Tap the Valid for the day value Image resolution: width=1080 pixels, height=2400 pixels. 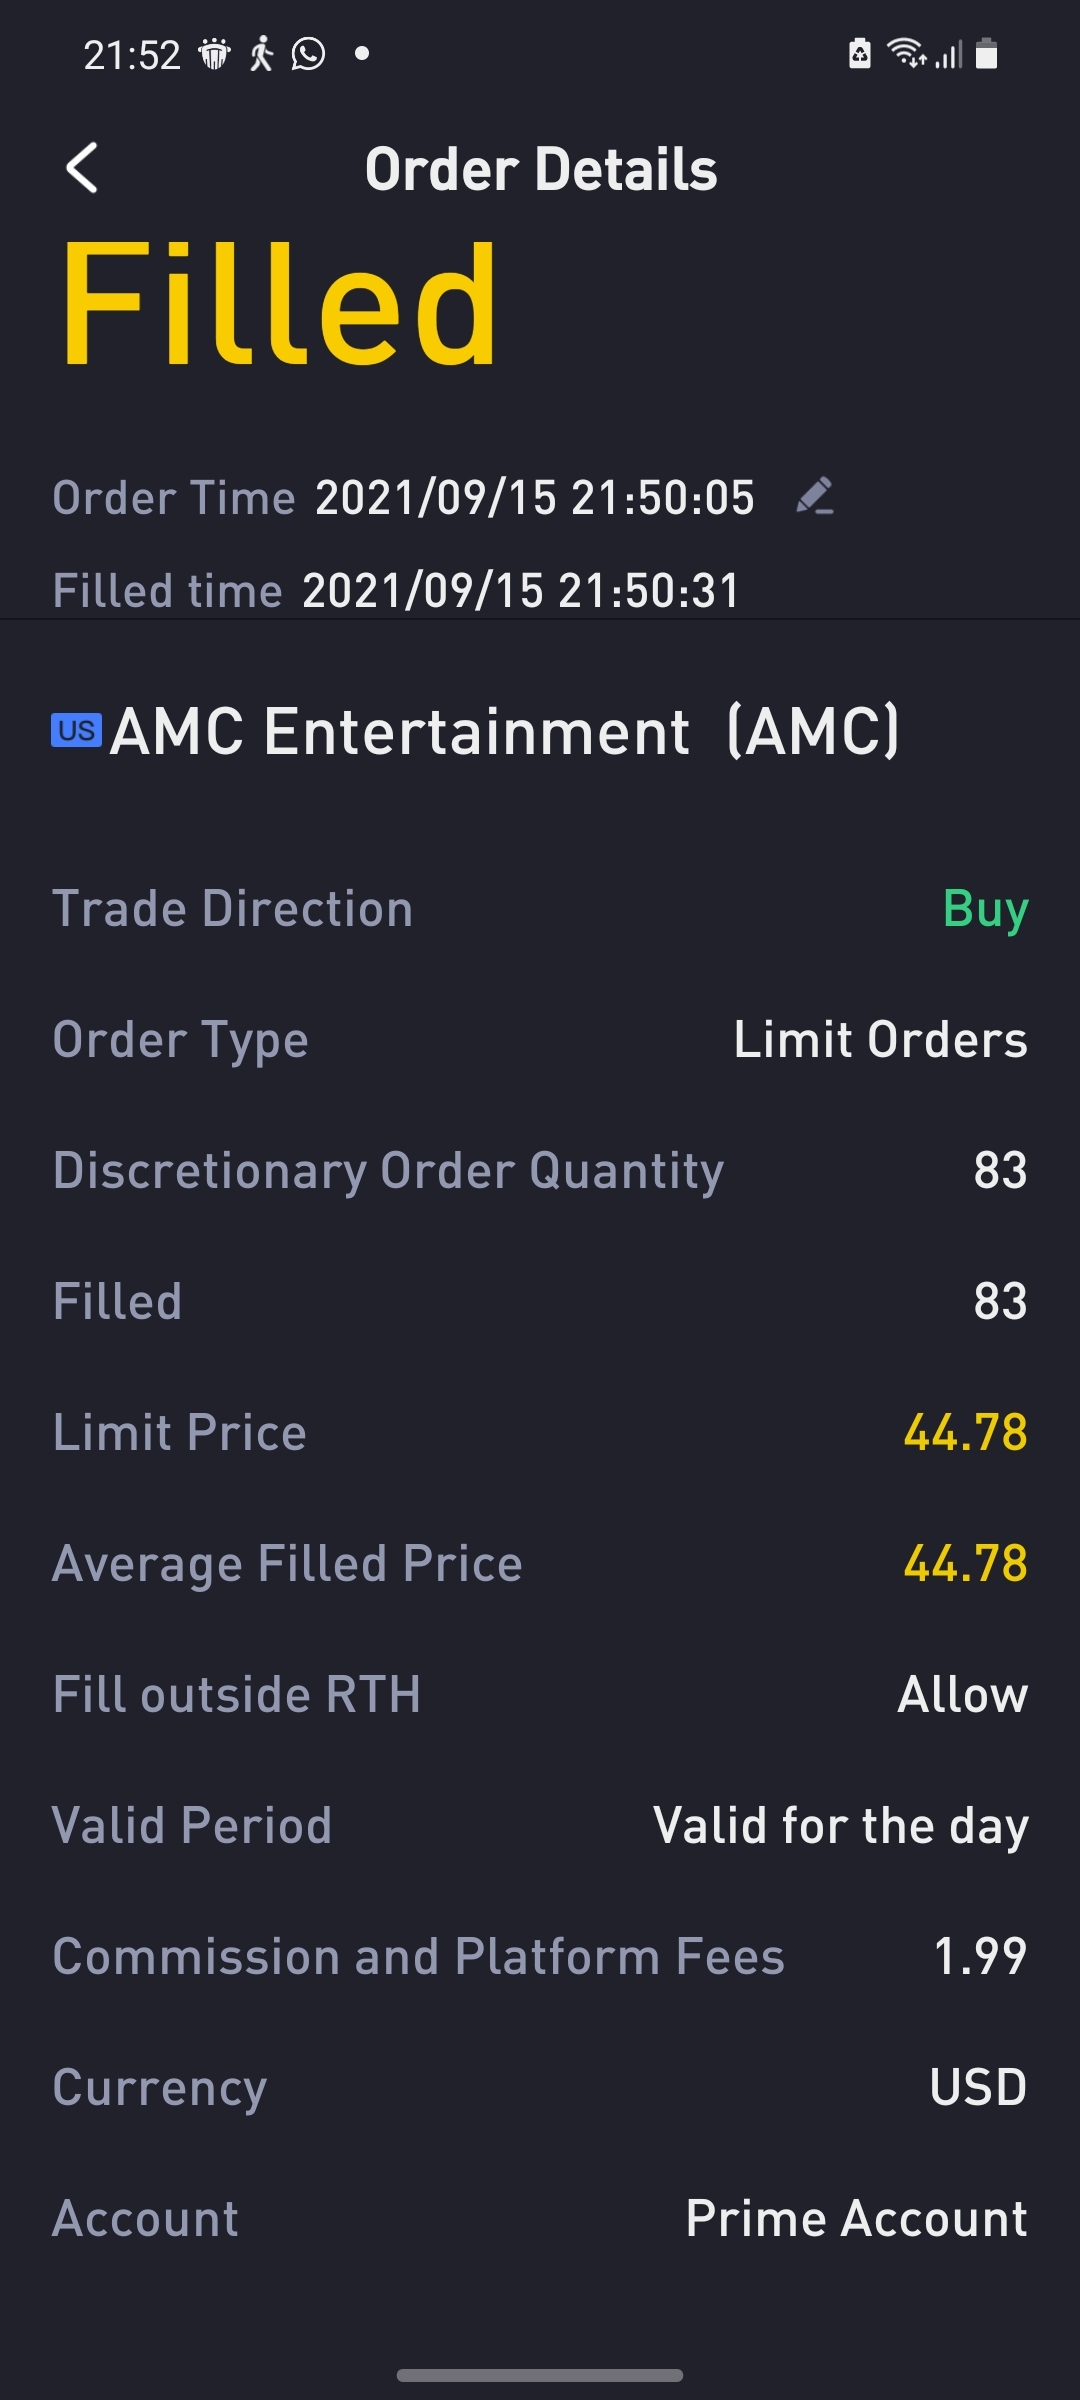(x=840, y=1826)
